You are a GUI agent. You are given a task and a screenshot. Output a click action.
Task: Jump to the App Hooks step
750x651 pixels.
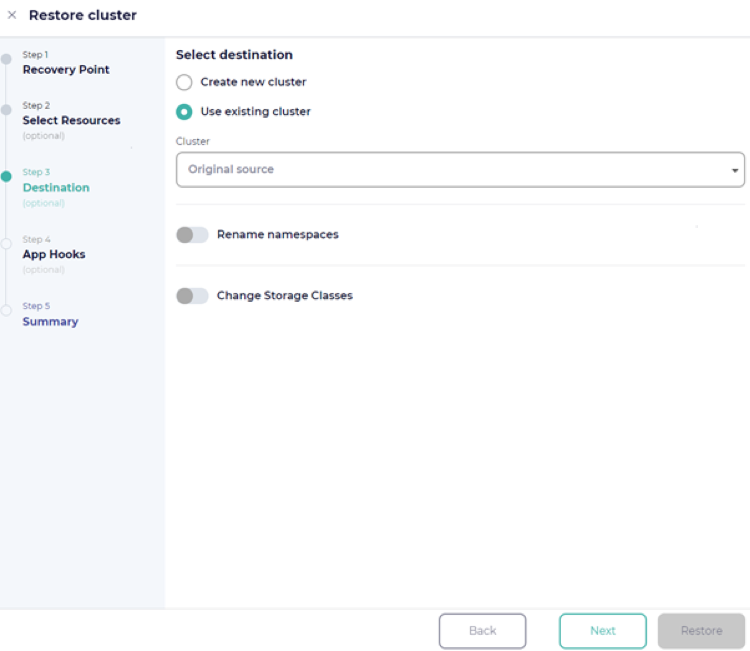coord(54,255)
